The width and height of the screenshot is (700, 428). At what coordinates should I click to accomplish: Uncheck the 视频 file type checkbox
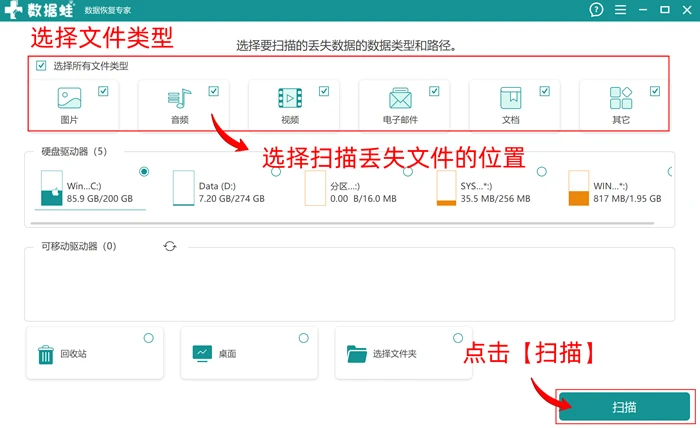point(324,91)
